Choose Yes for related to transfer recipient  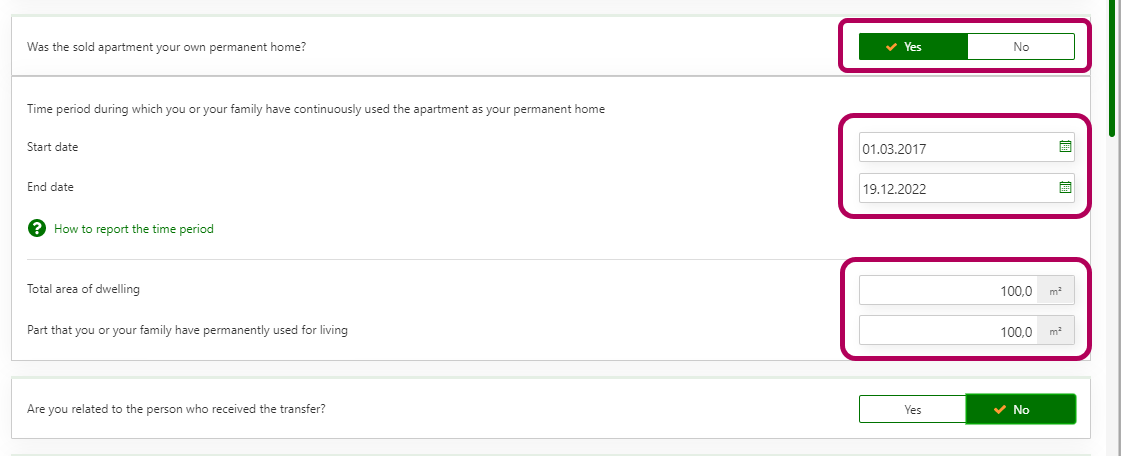pos(913,409)
